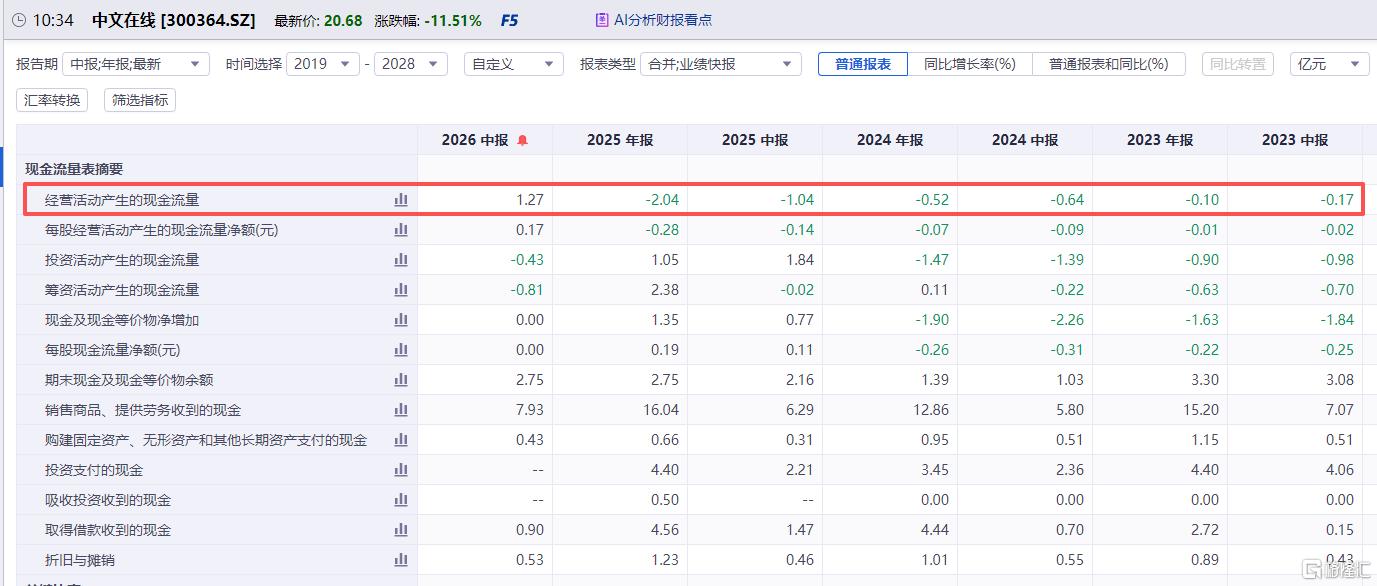Click the 现金流量表摘要 section heading
Screen dimensions: 1377x586
tap(74, 170)
